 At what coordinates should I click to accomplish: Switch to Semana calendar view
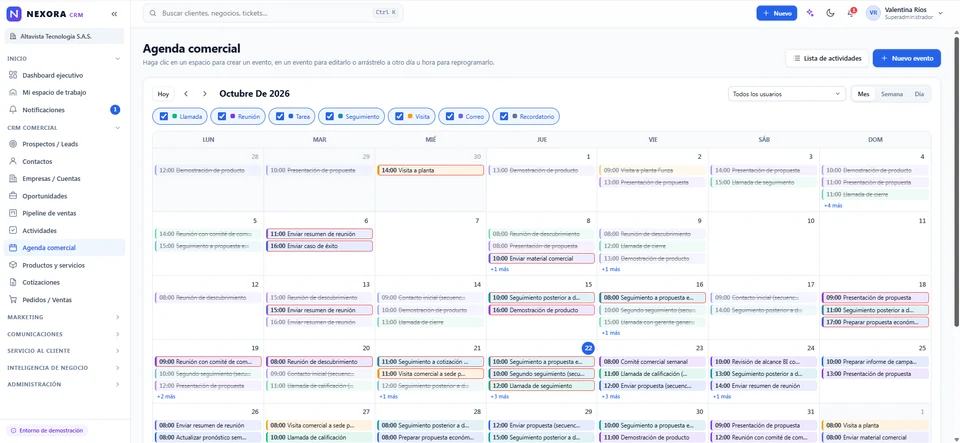[891, 94]
